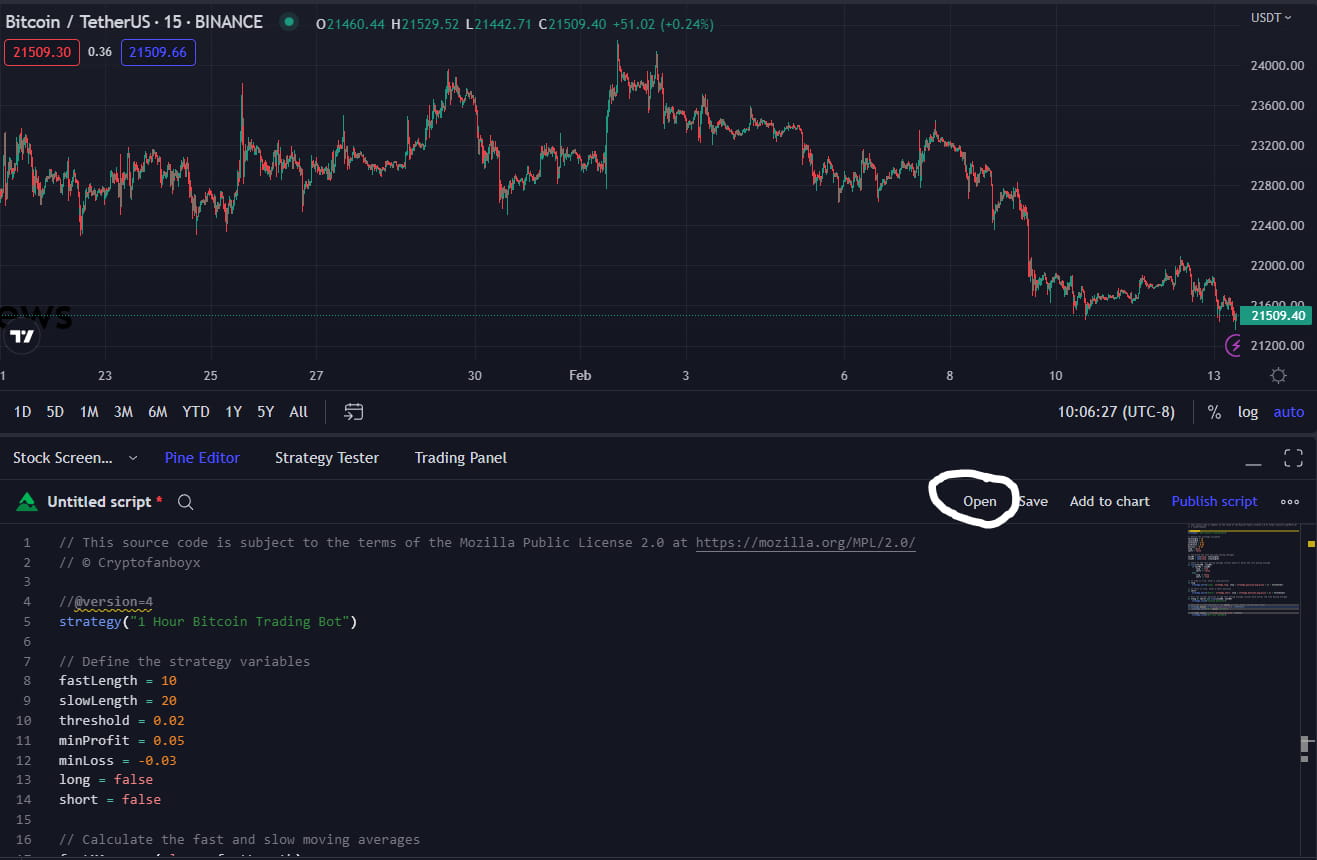Toggle auto scale option

pyautogui.click(x=1288, y=412)
